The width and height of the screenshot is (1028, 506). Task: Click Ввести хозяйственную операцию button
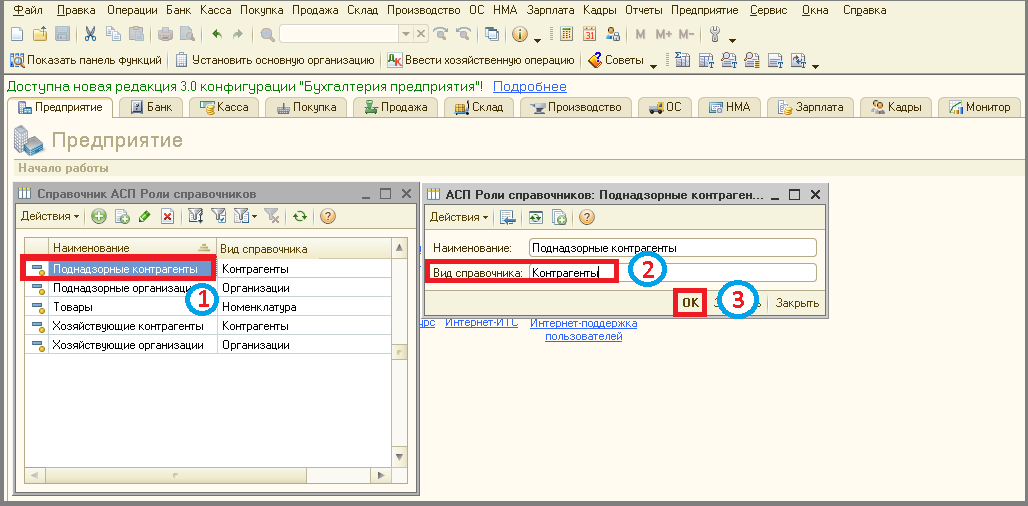[x=481, y=60]
